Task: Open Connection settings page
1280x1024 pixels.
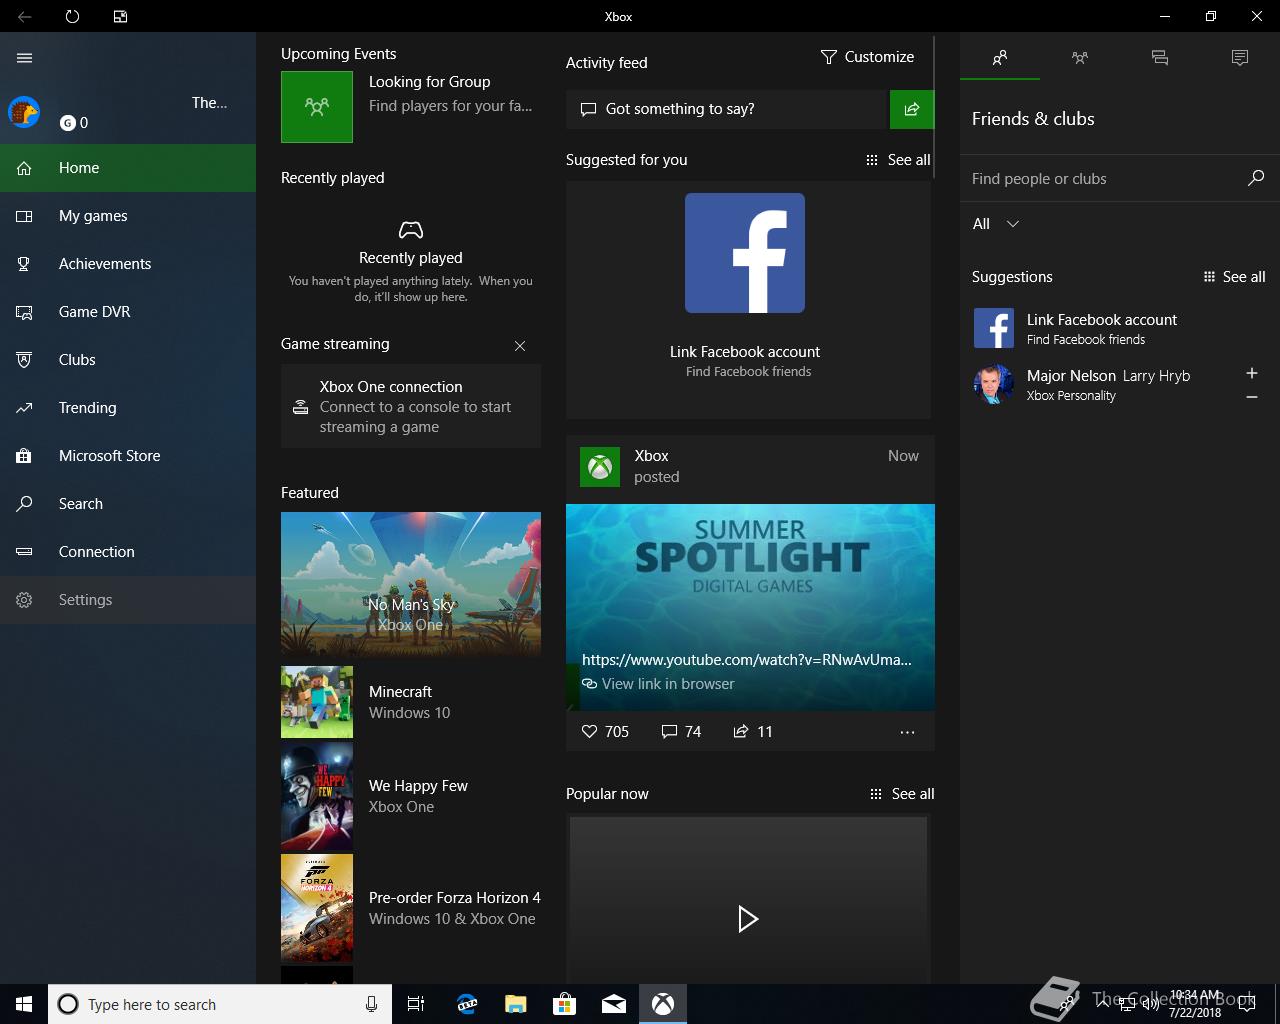Action: (x=128, y=552)
